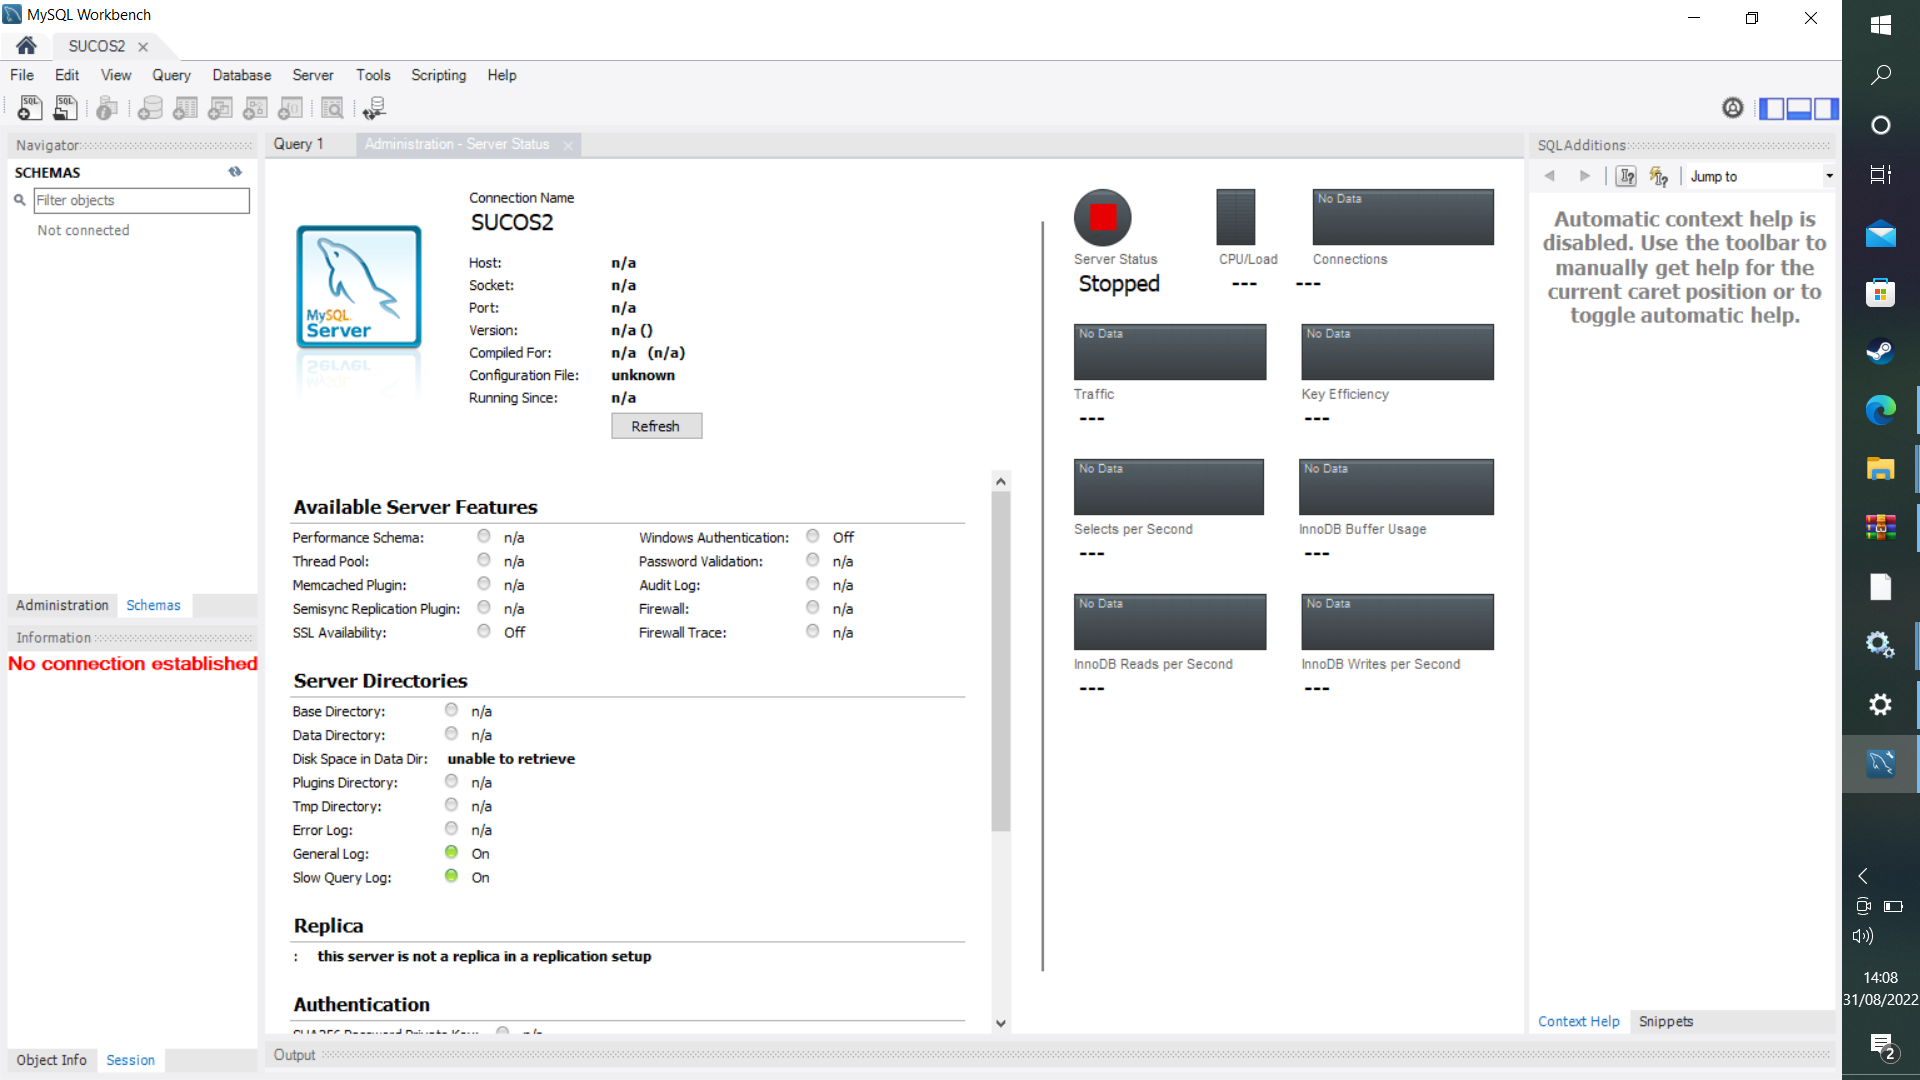Toggle the left sidebar panel
Image resolution: width=1920 pixels, height=1080 pixels.
point(1771,108)
